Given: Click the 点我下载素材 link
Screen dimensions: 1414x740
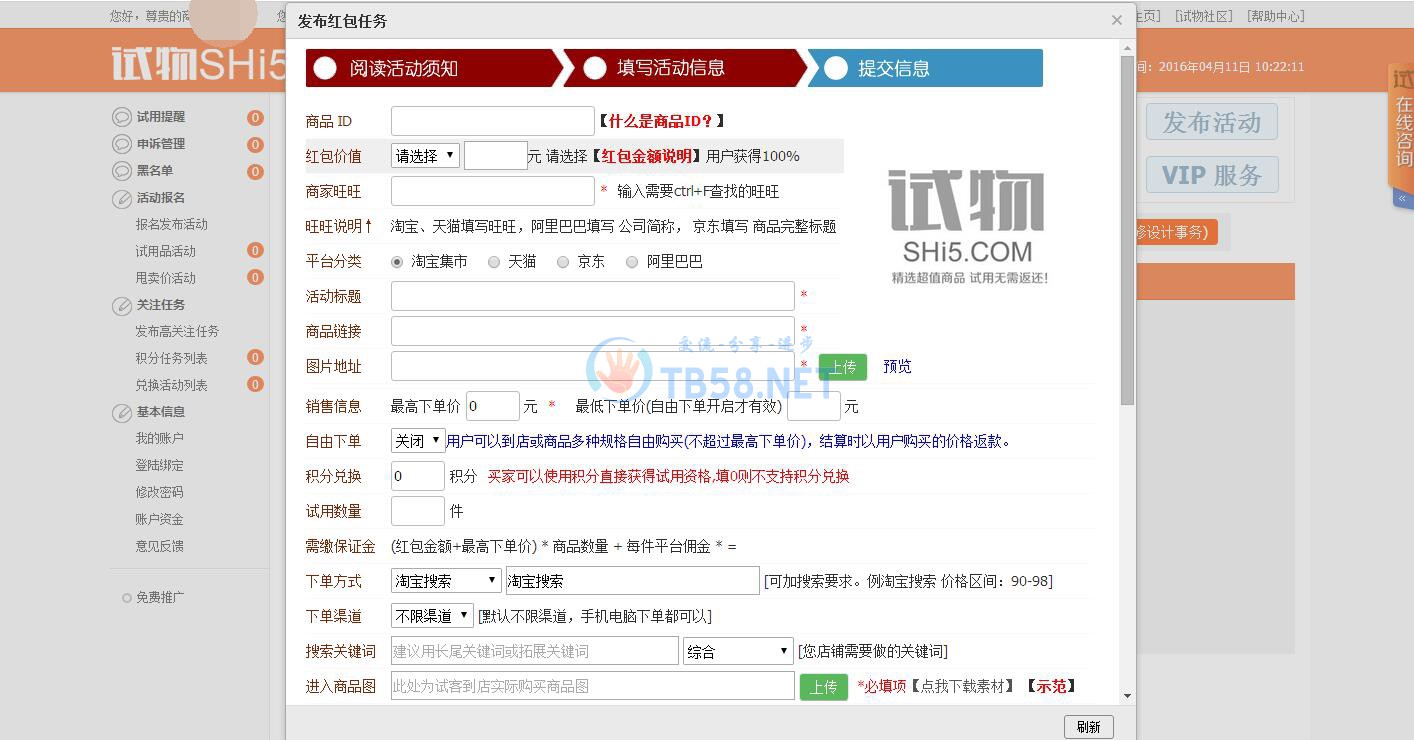Looking at the screenshot, I should [962, 686].
